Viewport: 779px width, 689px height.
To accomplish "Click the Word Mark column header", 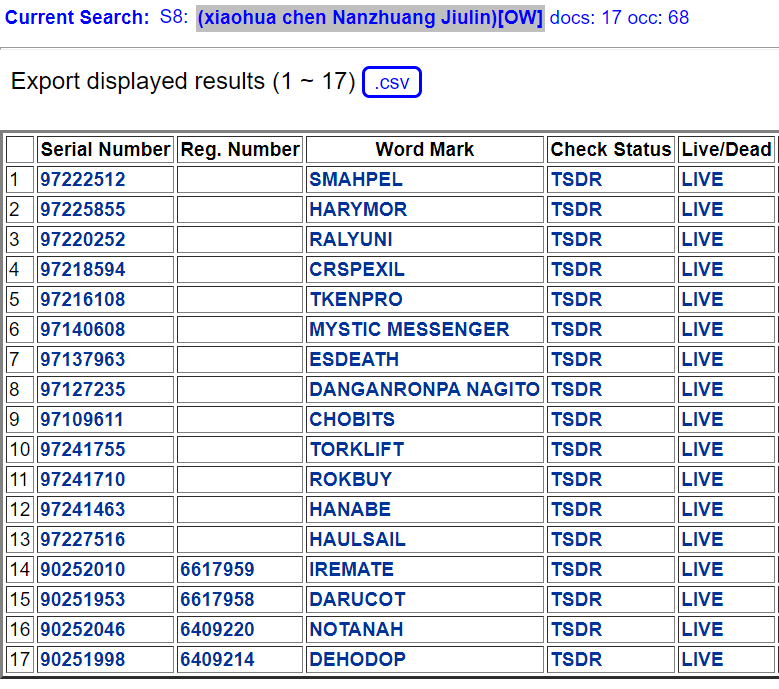I will coord(425,149).
